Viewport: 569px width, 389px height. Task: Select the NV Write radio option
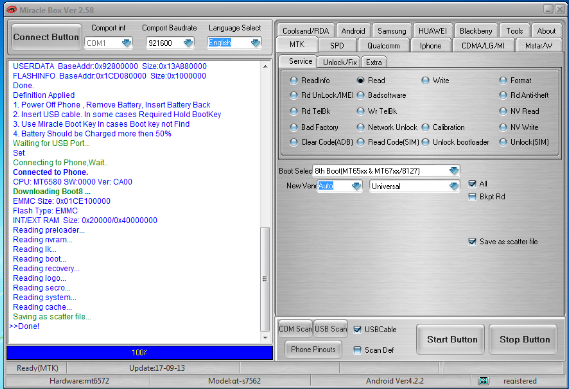tap(503, 127)
